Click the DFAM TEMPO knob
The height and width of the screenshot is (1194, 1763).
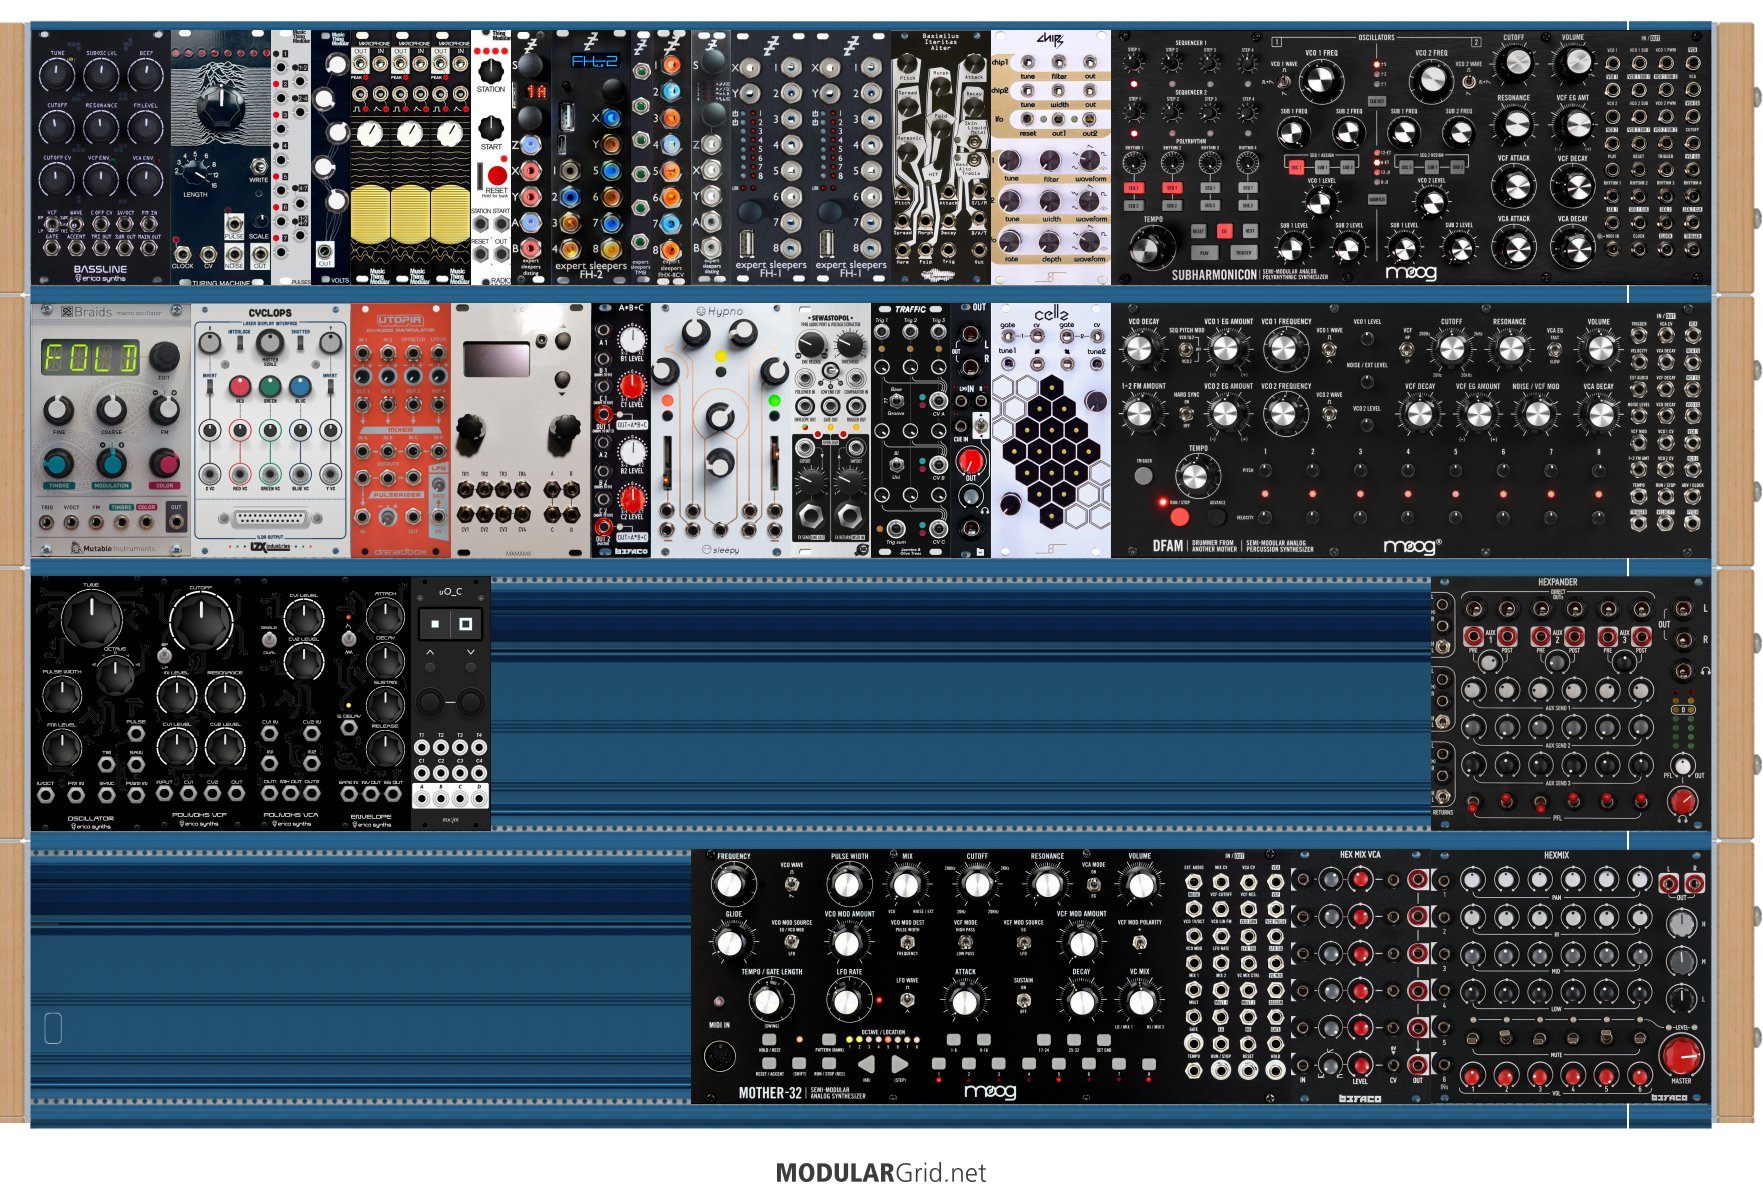click(x=1195, y=477)
